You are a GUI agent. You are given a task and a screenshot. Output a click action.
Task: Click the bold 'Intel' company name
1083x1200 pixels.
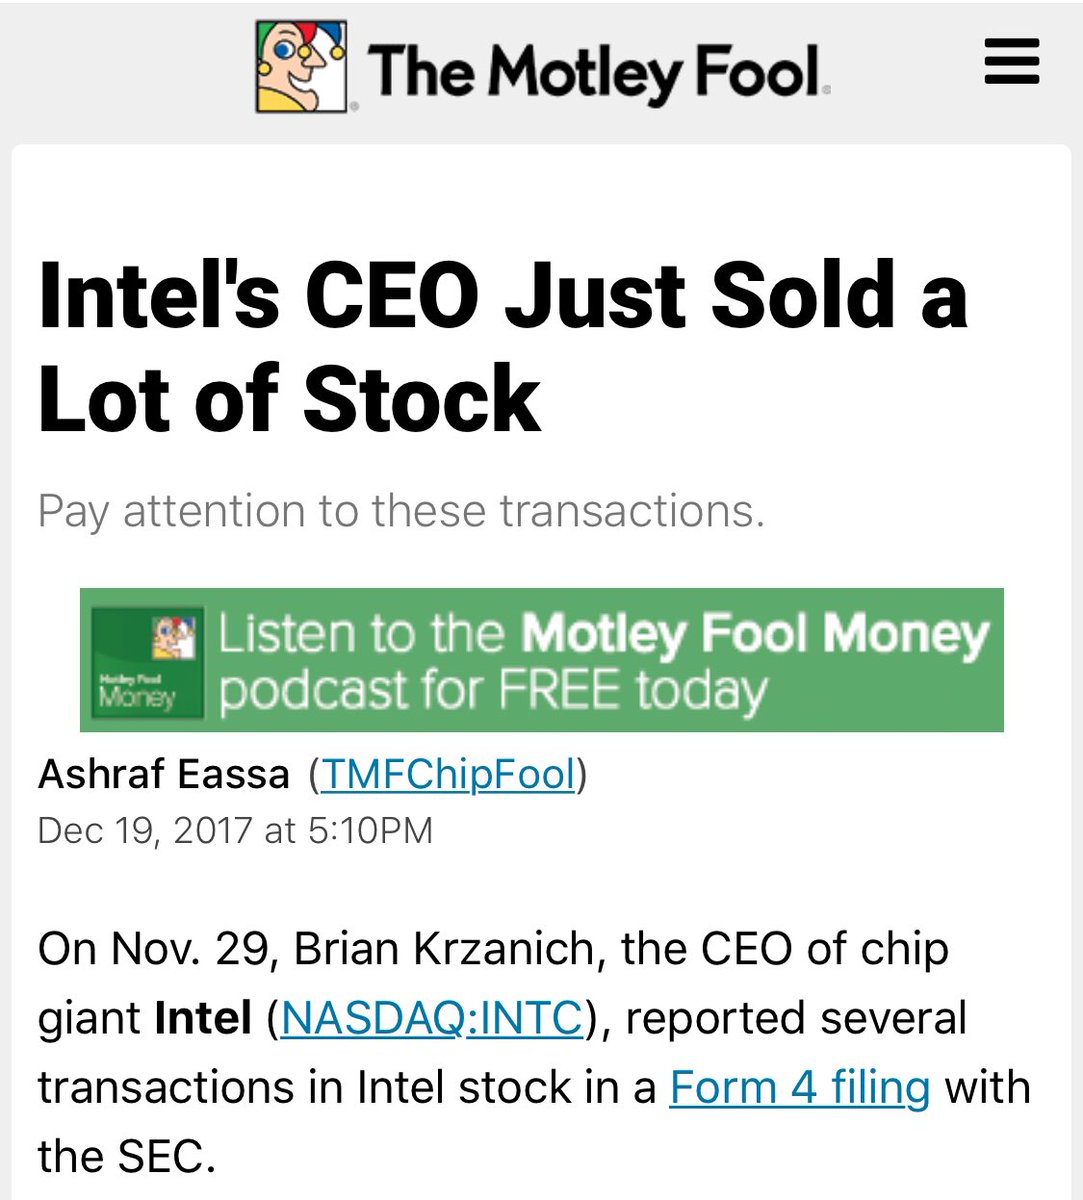tap(203, 1019)
